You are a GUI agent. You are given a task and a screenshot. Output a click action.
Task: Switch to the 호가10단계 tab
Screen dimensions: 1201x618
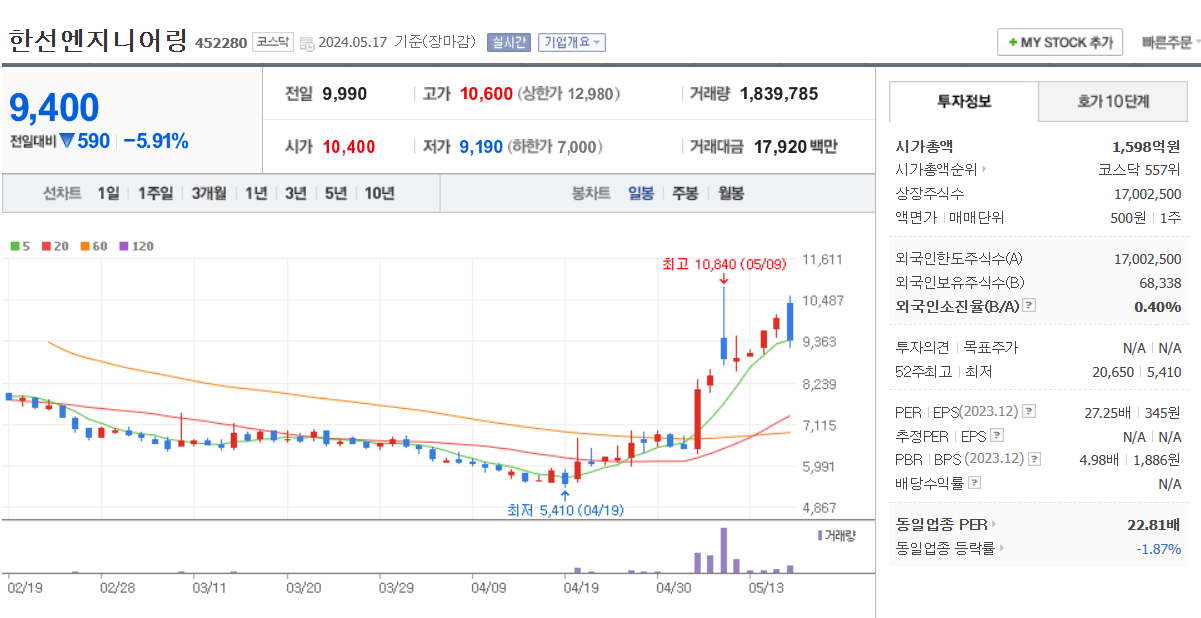pyautogui.click(x=1113, y=101)
